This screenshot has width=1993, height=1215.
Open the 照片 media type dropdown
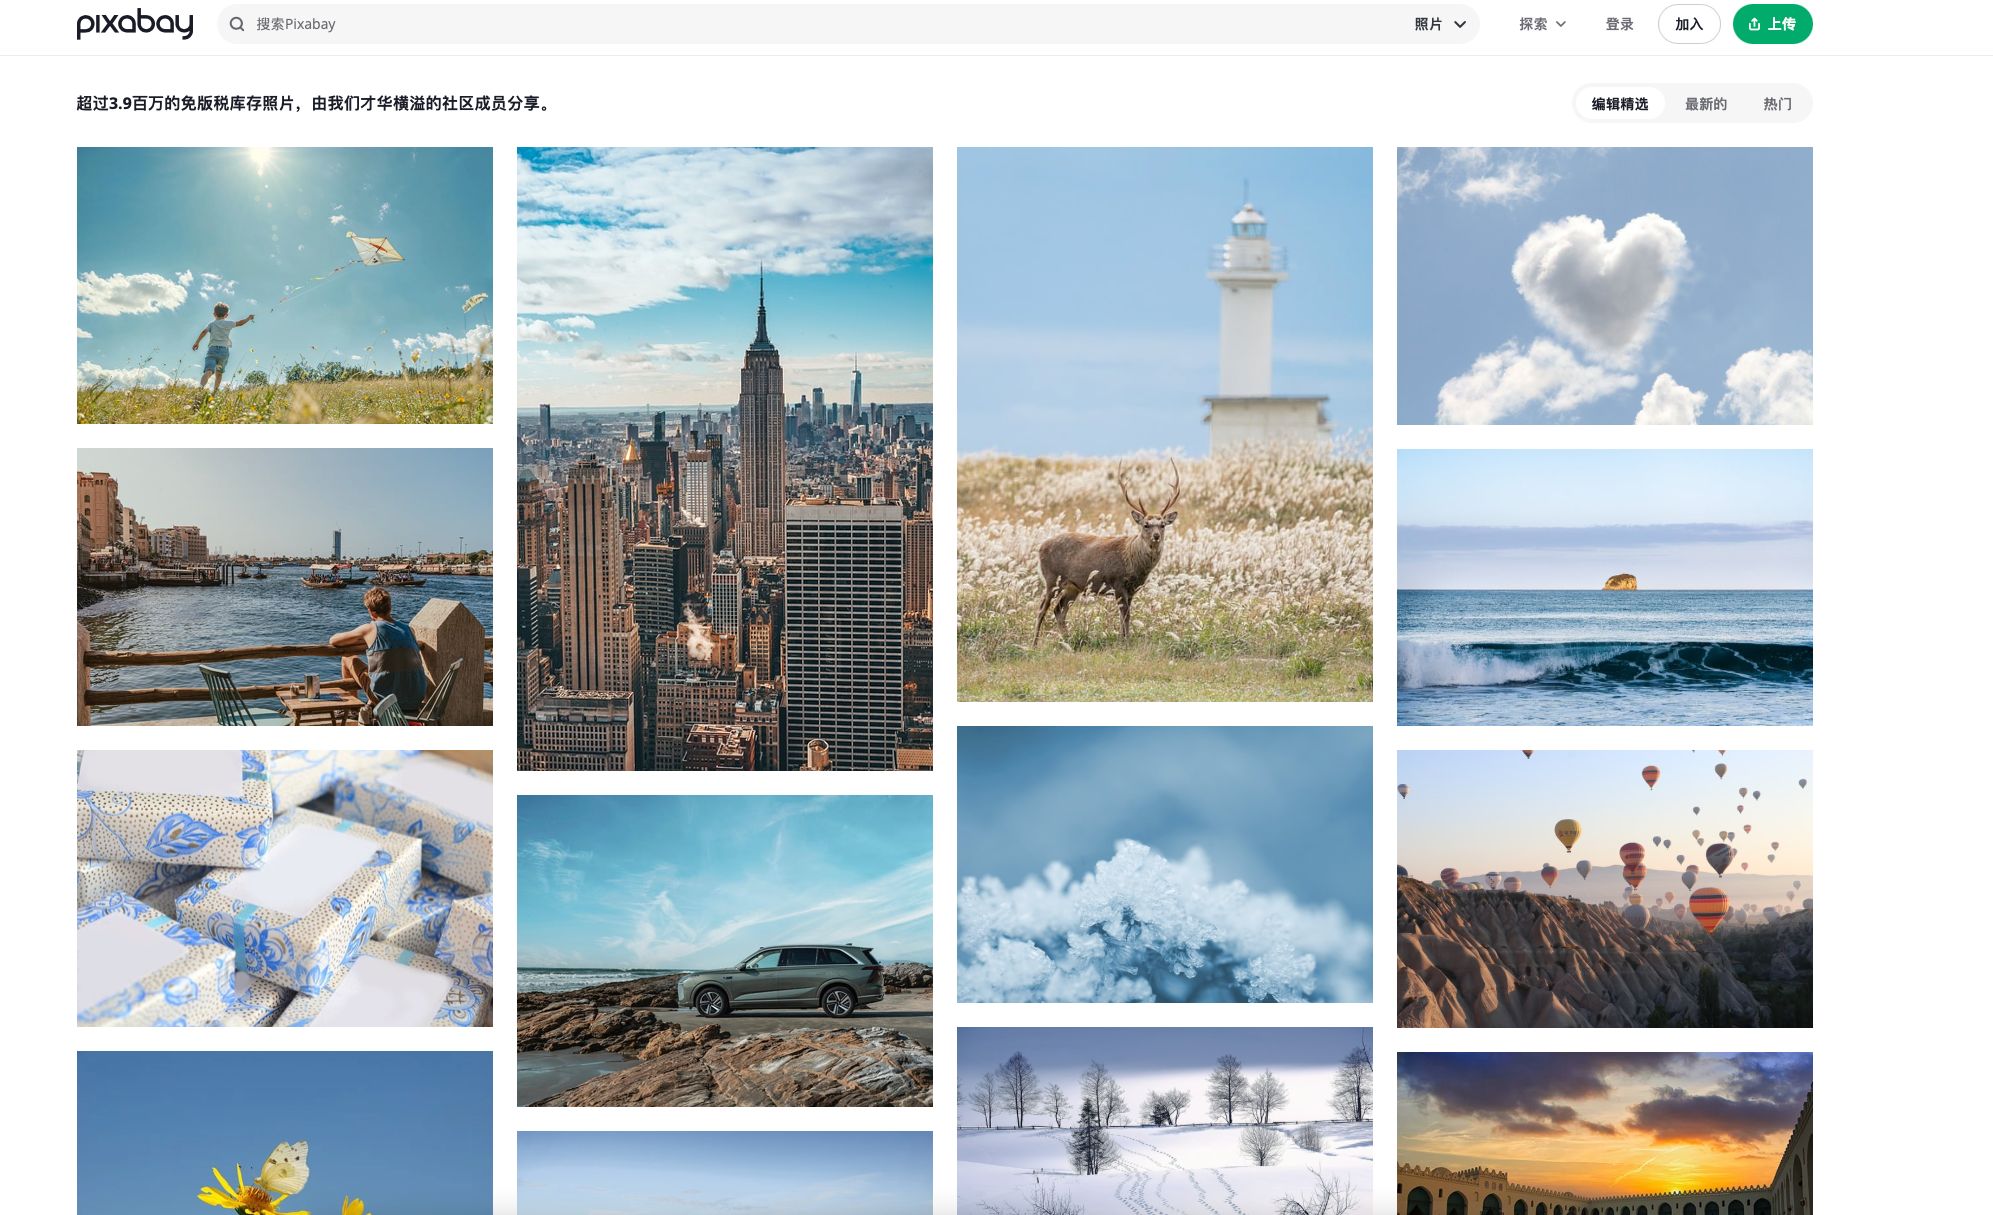pos(1439,24)
